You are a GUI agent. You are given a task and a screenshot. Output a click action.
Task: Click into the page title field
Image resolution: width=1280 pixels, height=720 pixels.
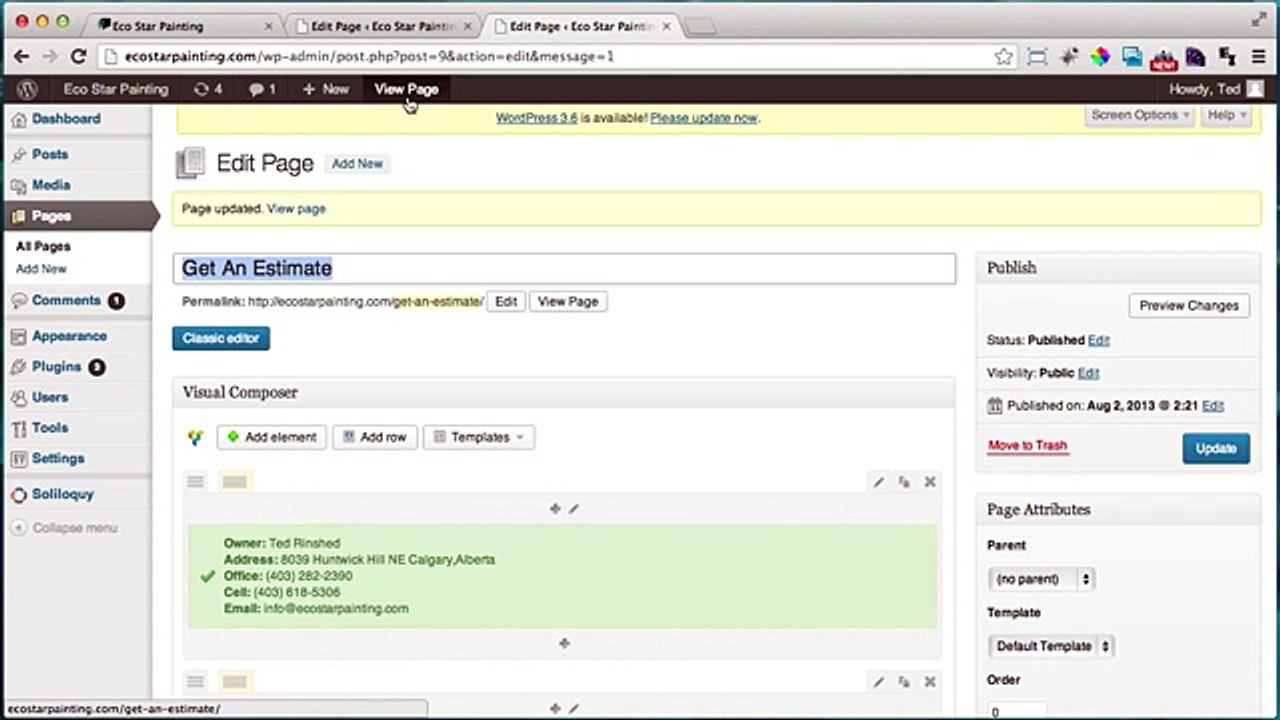tap(564, 268)
